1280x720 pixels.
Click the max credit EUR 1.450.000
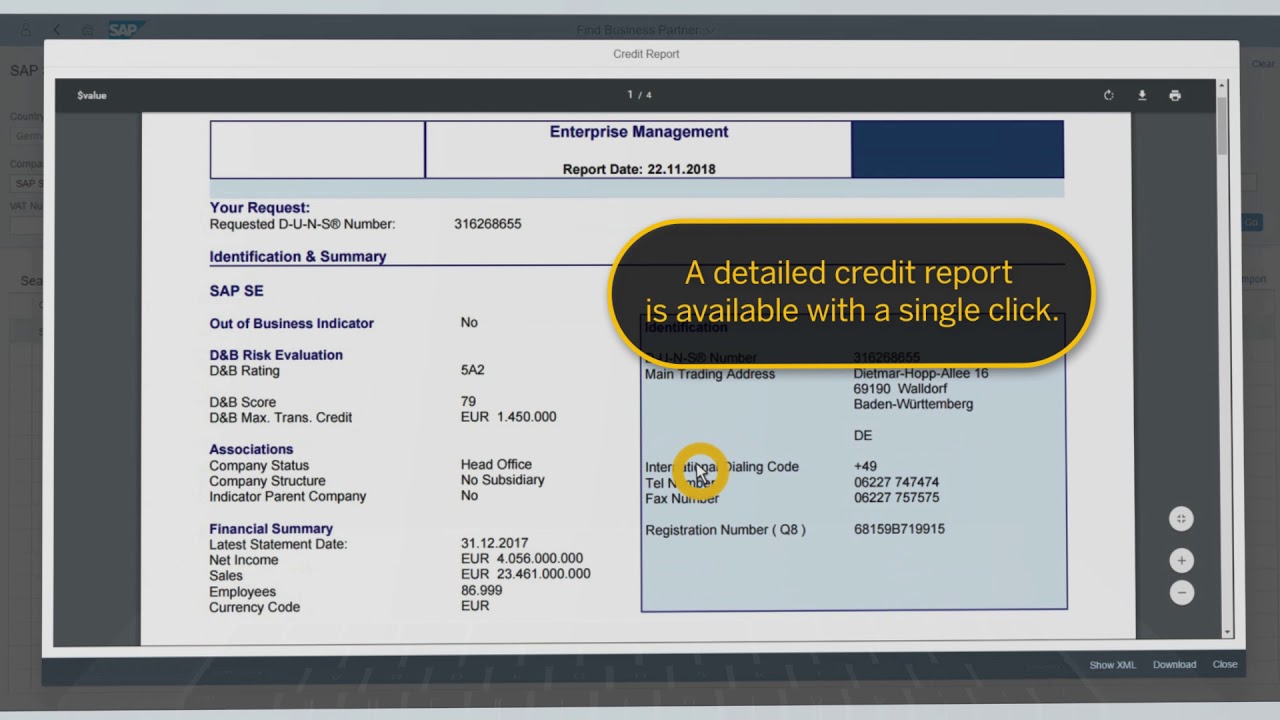508,417
